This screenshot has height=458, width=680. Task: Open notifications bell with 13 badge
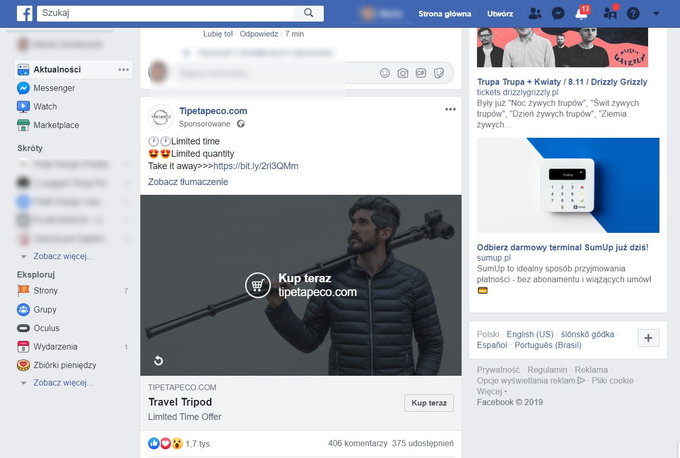click(x=582, y=13)
